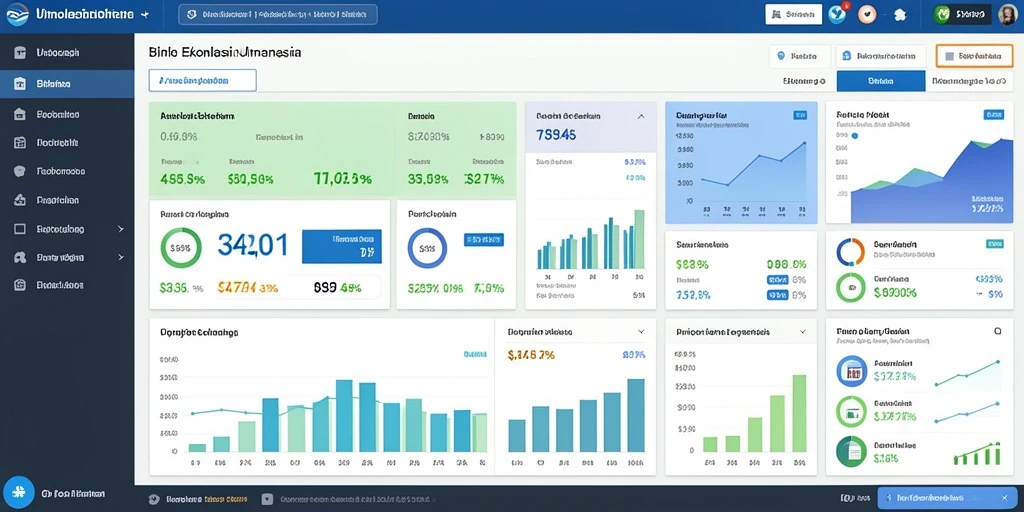1024x512 pixels.
Task: Click the small circle icon atop bottom-right card
Action: pos(997,332)
